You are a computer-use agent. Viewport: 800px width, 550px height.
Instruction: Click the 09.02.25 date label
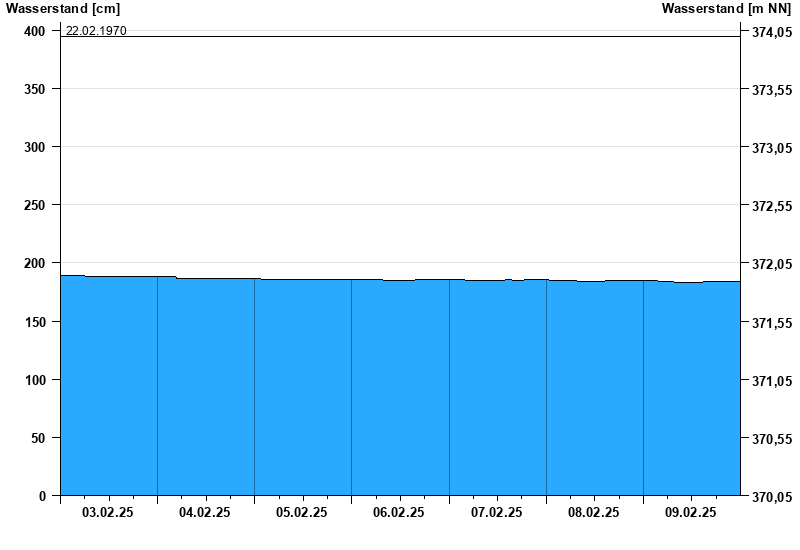pyautogui.click(x=690, y=513)
